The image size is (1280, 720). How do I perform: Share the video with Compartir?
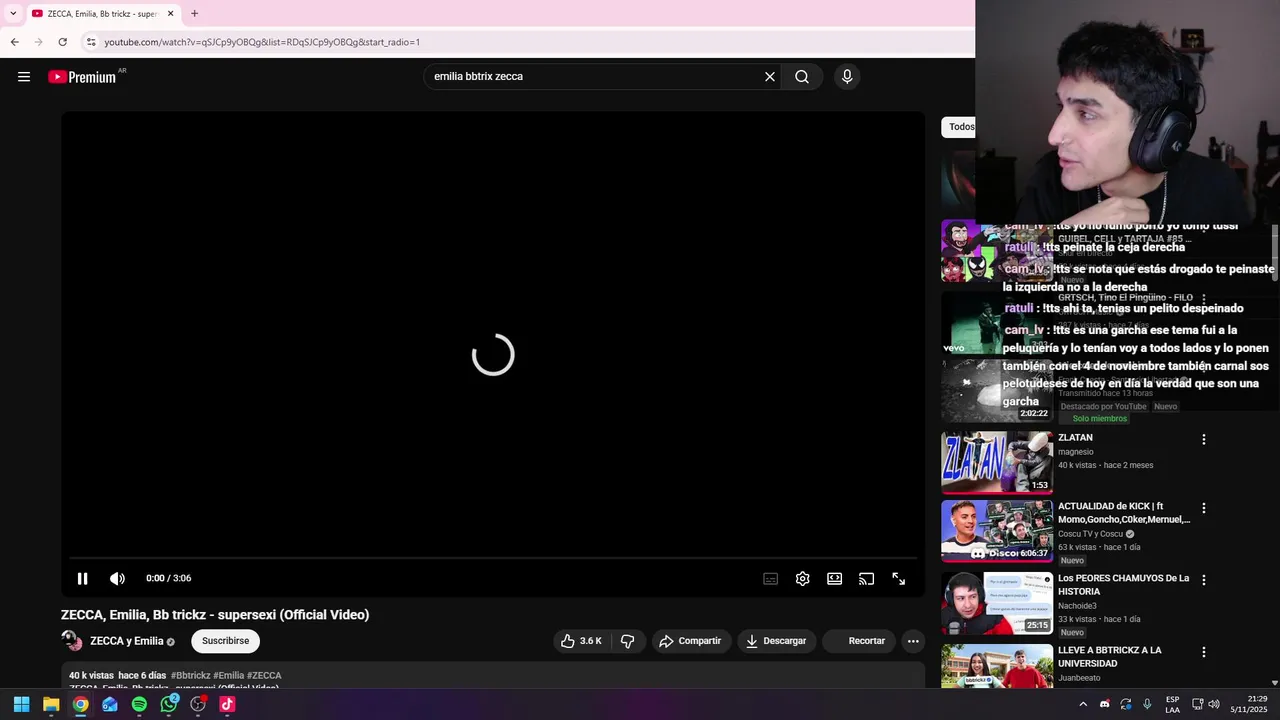point(690,641)
